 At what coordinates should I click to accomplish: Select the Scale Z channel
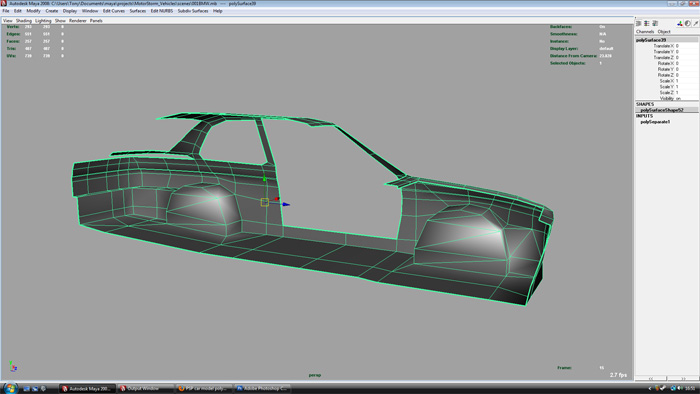coord(667,92)
